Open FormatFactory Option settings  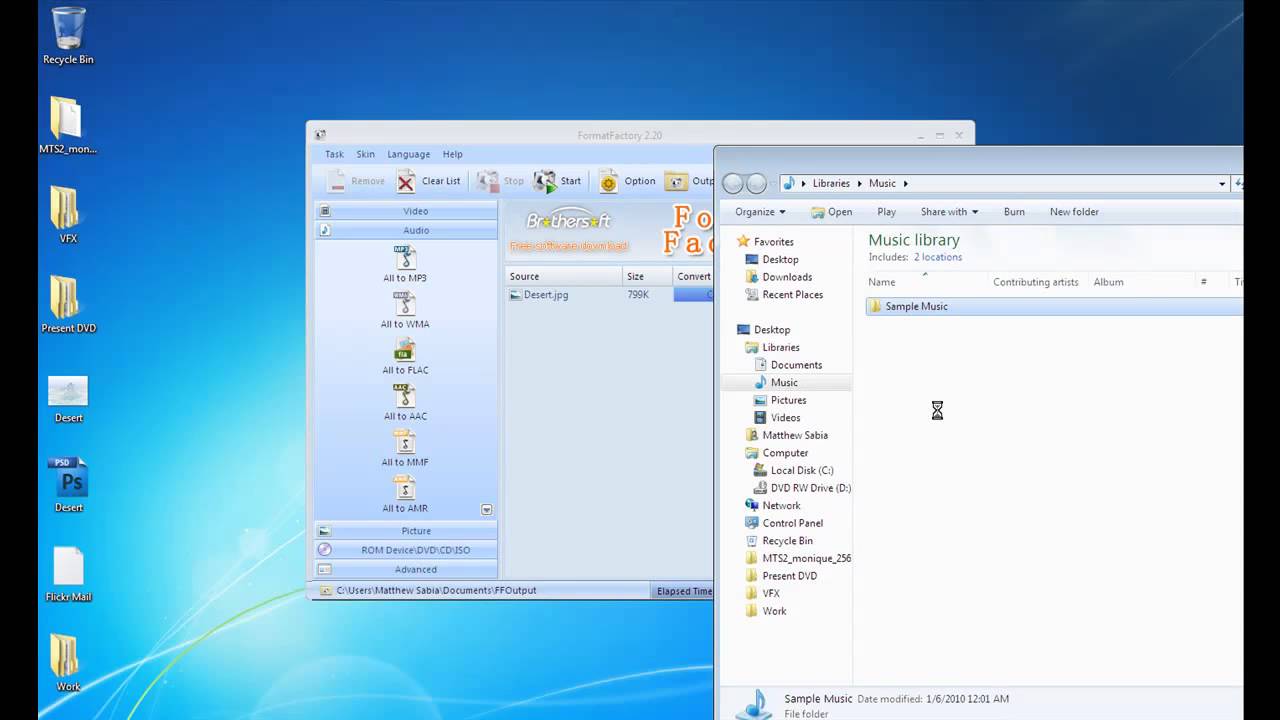coord(627,181)
